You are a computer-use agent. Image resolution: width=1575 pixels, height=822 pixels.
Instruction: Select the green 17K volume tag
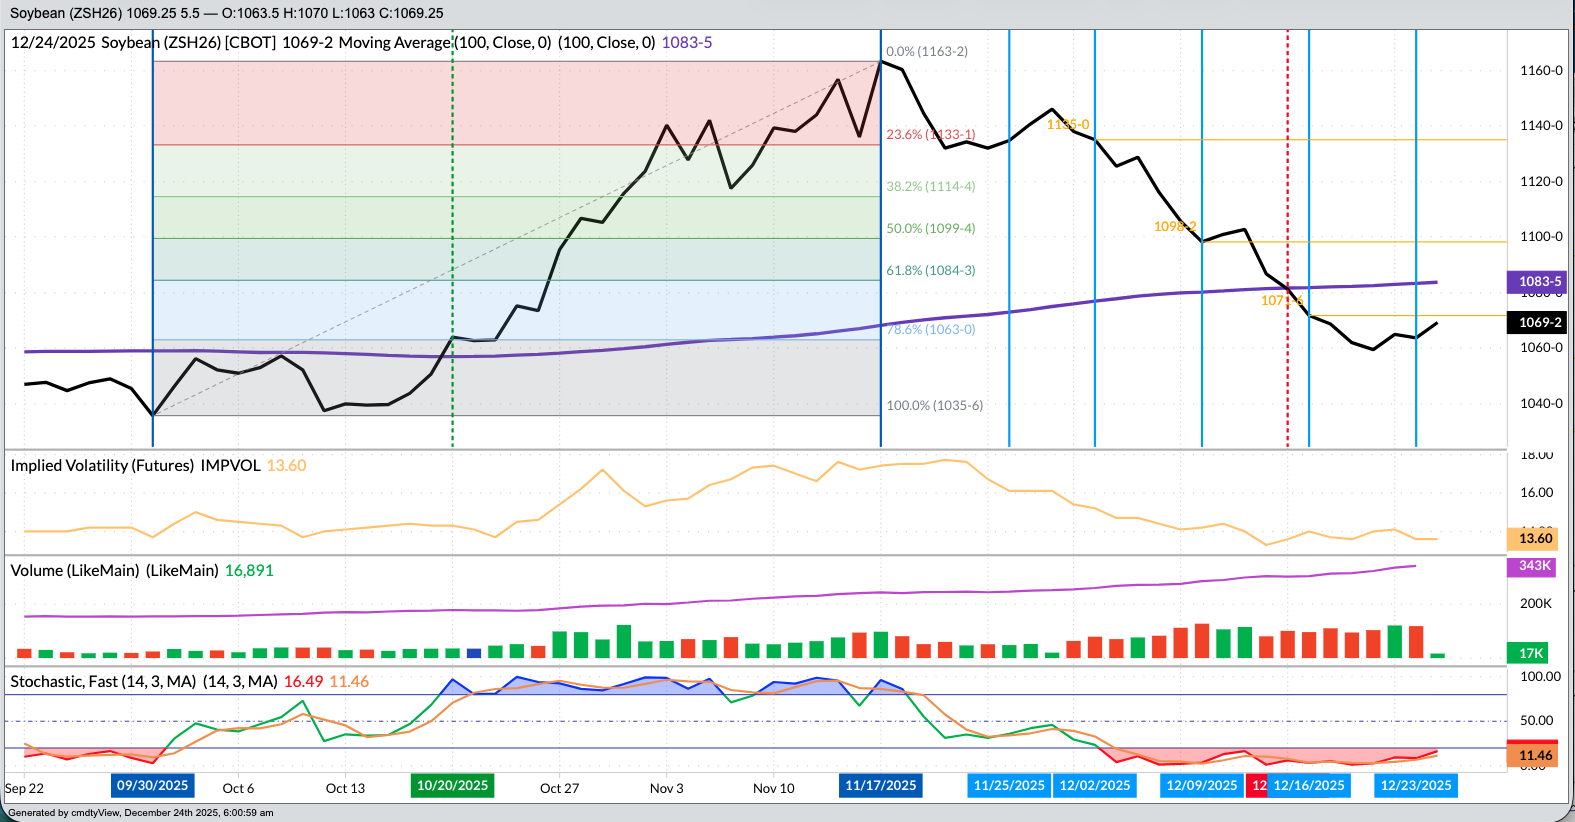(x=1530, y=653)
